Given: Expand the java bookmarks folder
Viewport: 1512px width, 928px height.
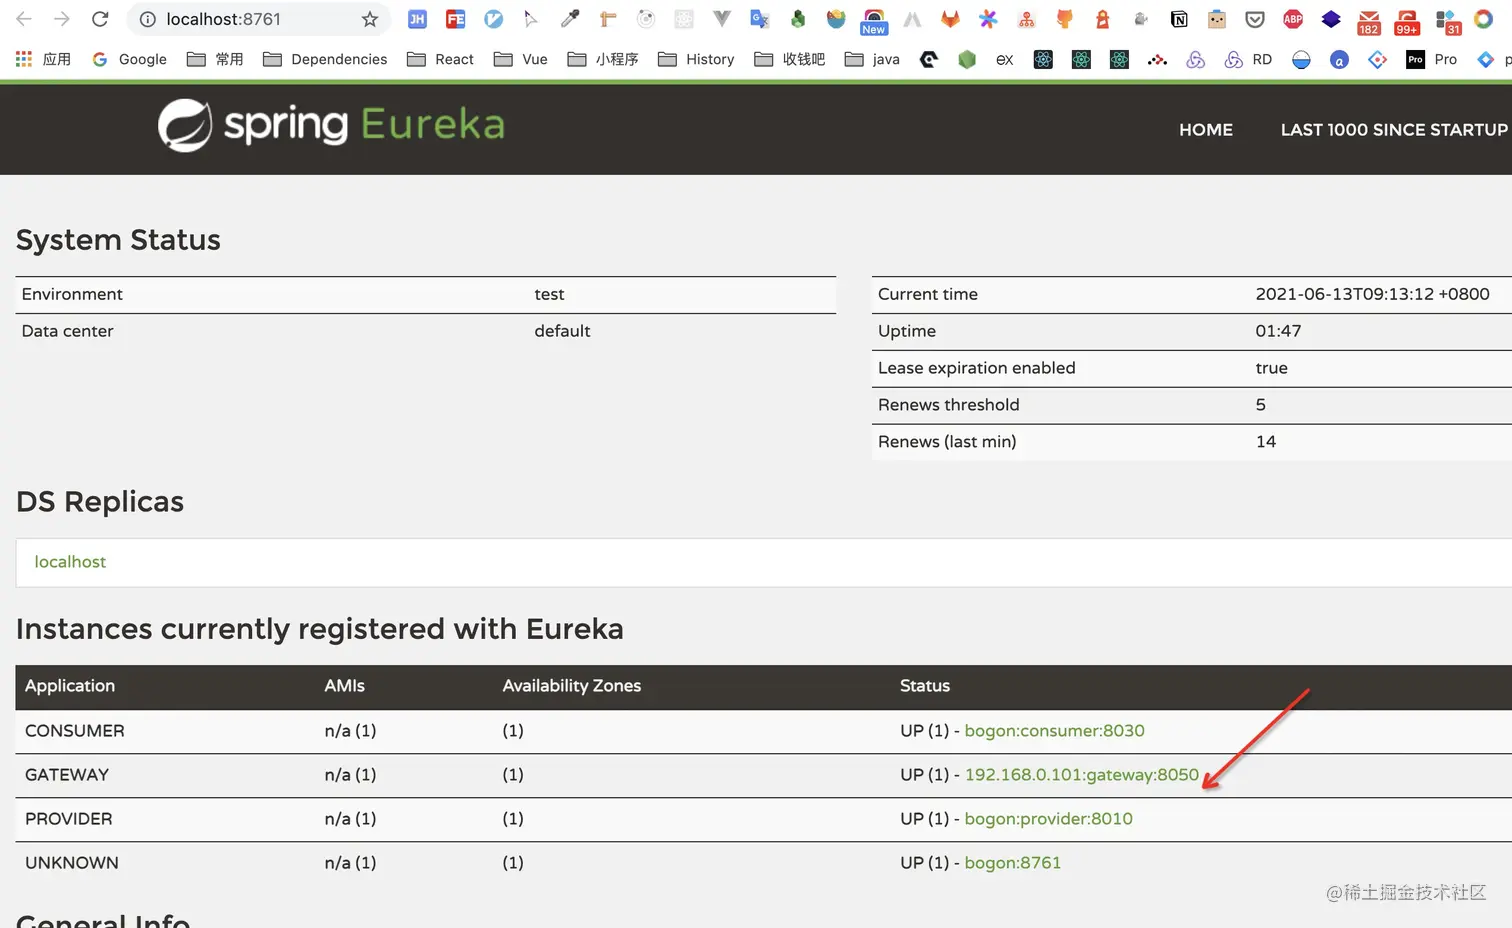Looking at the screenshot, I should pos(872,59).
